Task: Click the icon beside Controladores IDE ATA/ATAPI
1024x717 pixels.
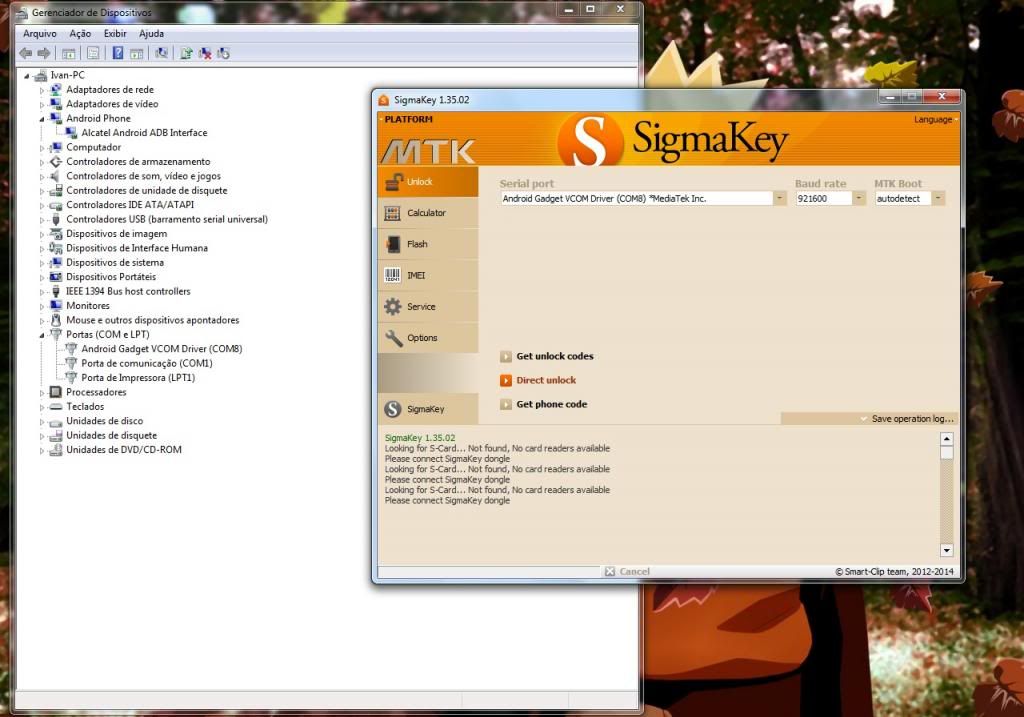Action: pos(56,205)
